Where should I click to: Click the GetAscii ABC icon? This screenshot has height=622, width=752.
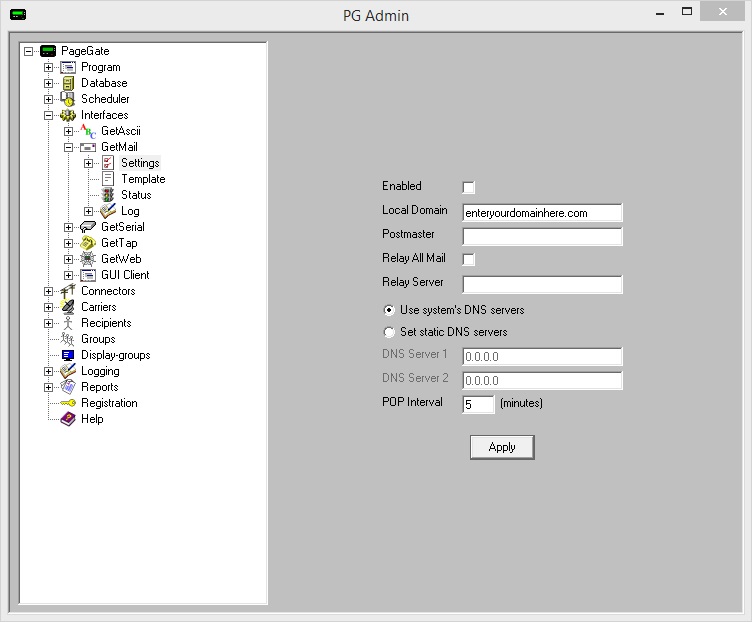point(88,131)
